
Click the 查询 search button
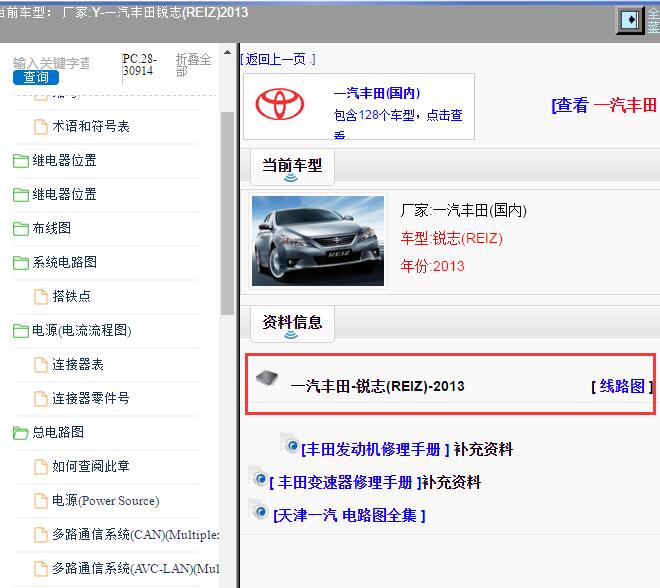click(x=36, y=77)
